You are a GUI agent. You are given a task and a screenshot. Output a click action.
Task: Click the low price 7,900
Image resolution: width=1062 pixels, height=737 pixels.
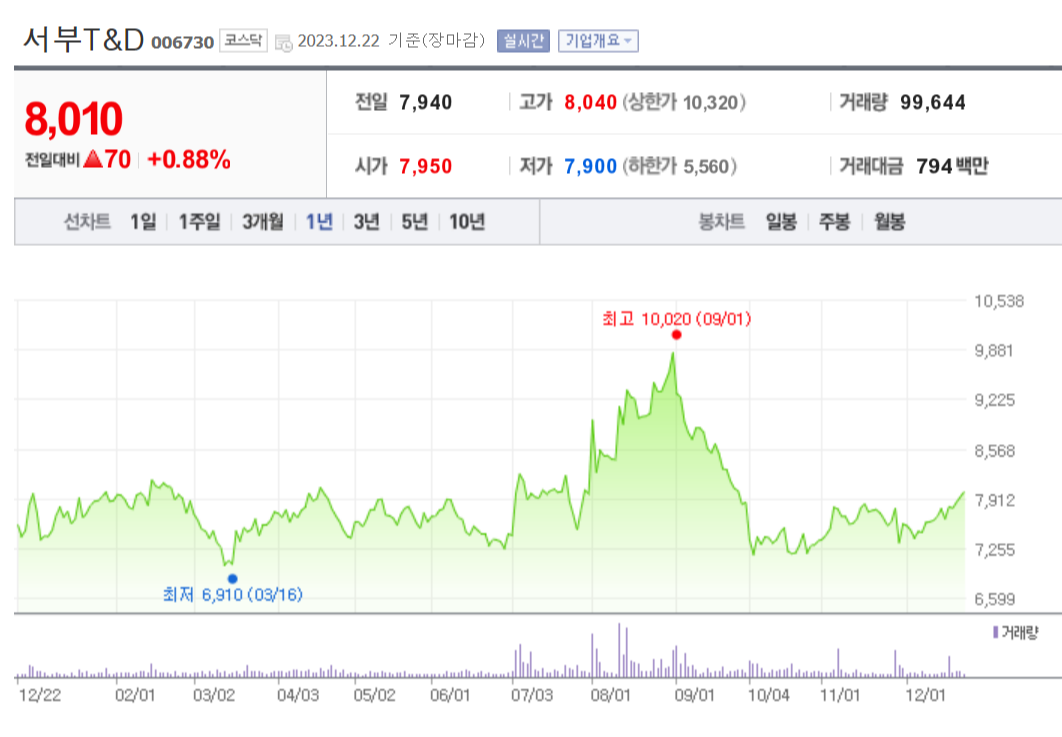(591, 166)
